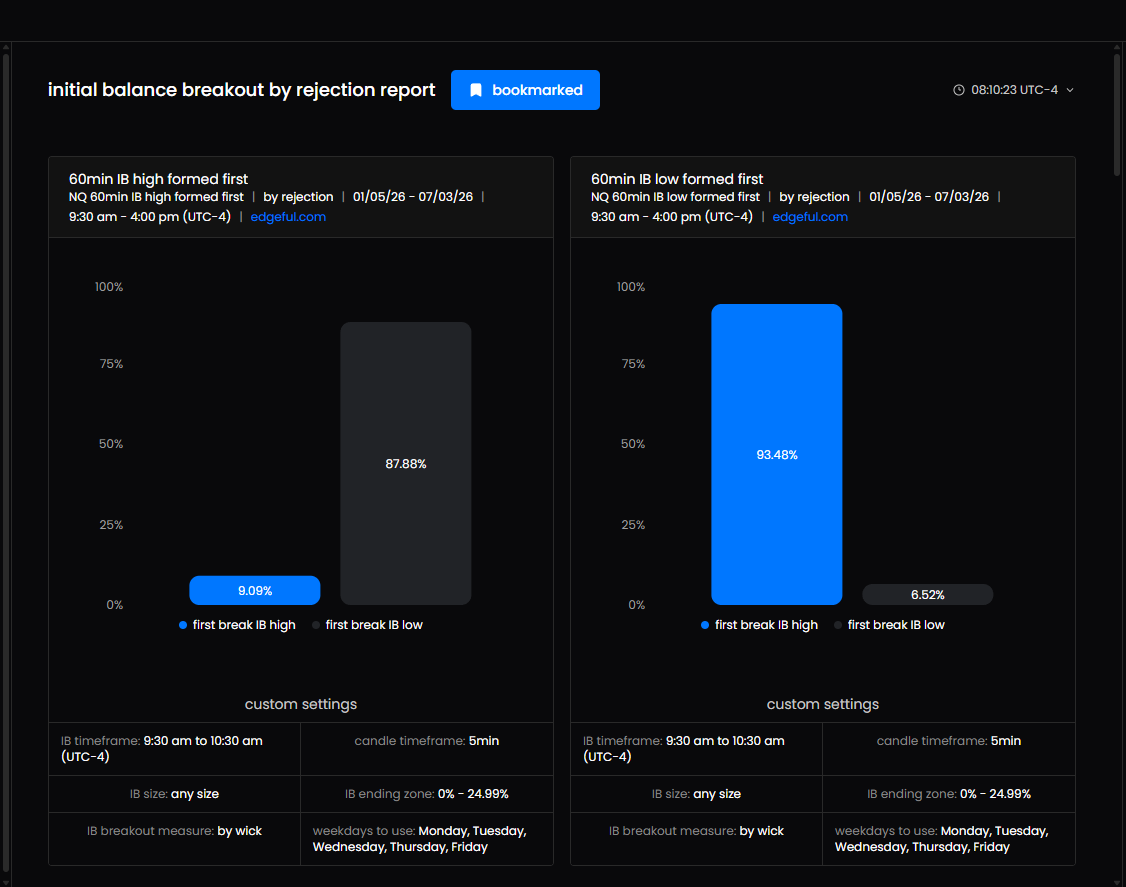Viewport: 1126px width, 887px height.
Task: Click the bookmark icon inside the bookmarked button
Action: click(x=475, y=90)
